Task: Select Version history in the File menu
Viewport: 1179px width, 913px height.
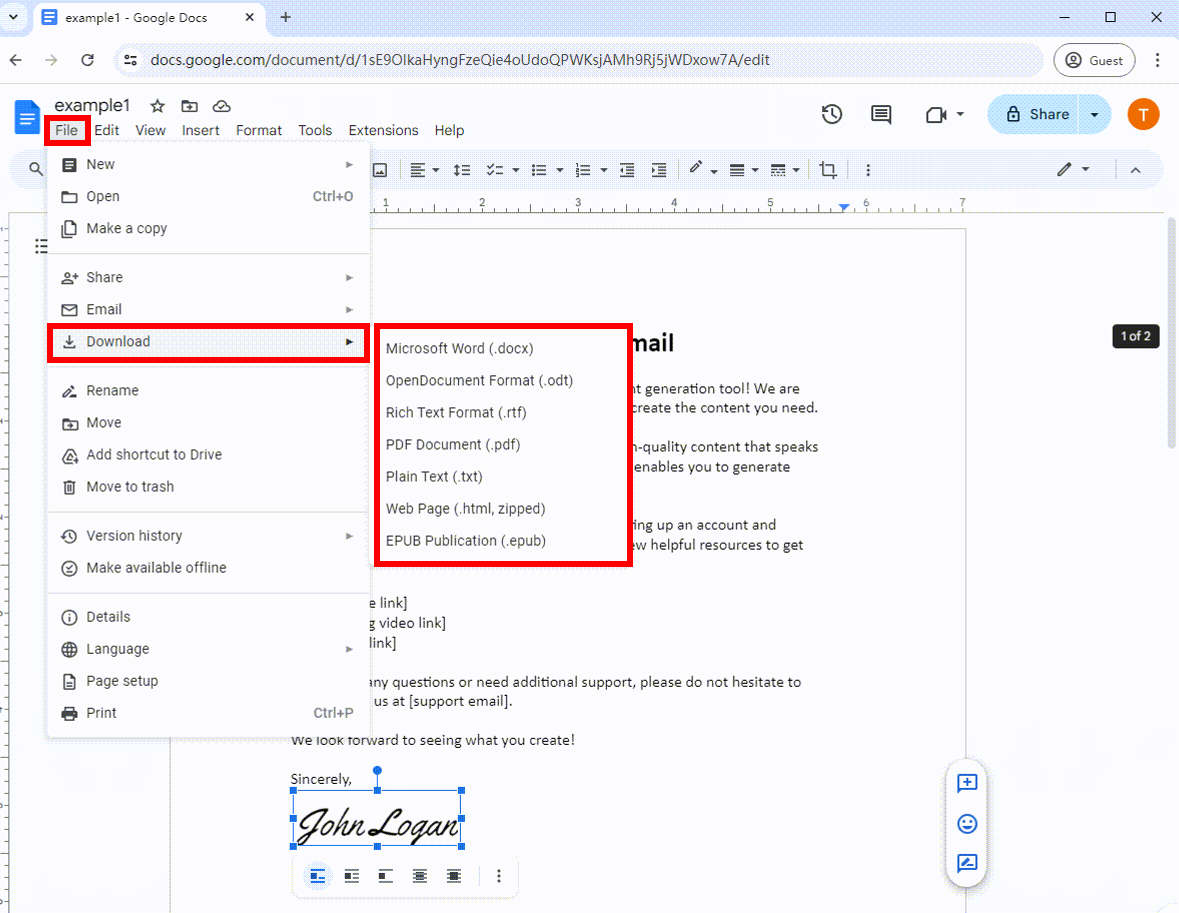Action: [208, 535]
